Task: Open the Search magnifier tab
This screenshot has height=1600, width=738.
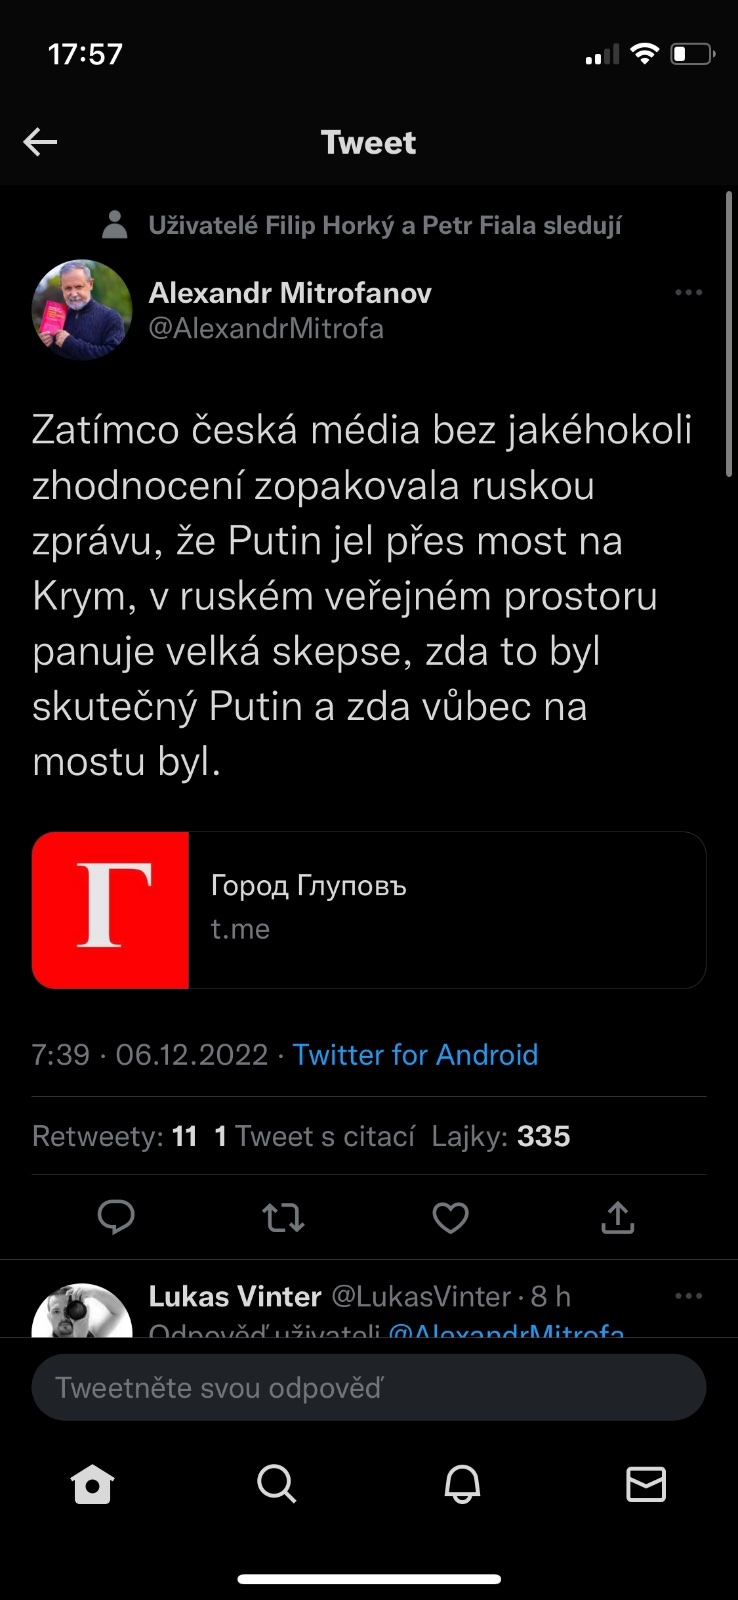Action: [277, 1485]
